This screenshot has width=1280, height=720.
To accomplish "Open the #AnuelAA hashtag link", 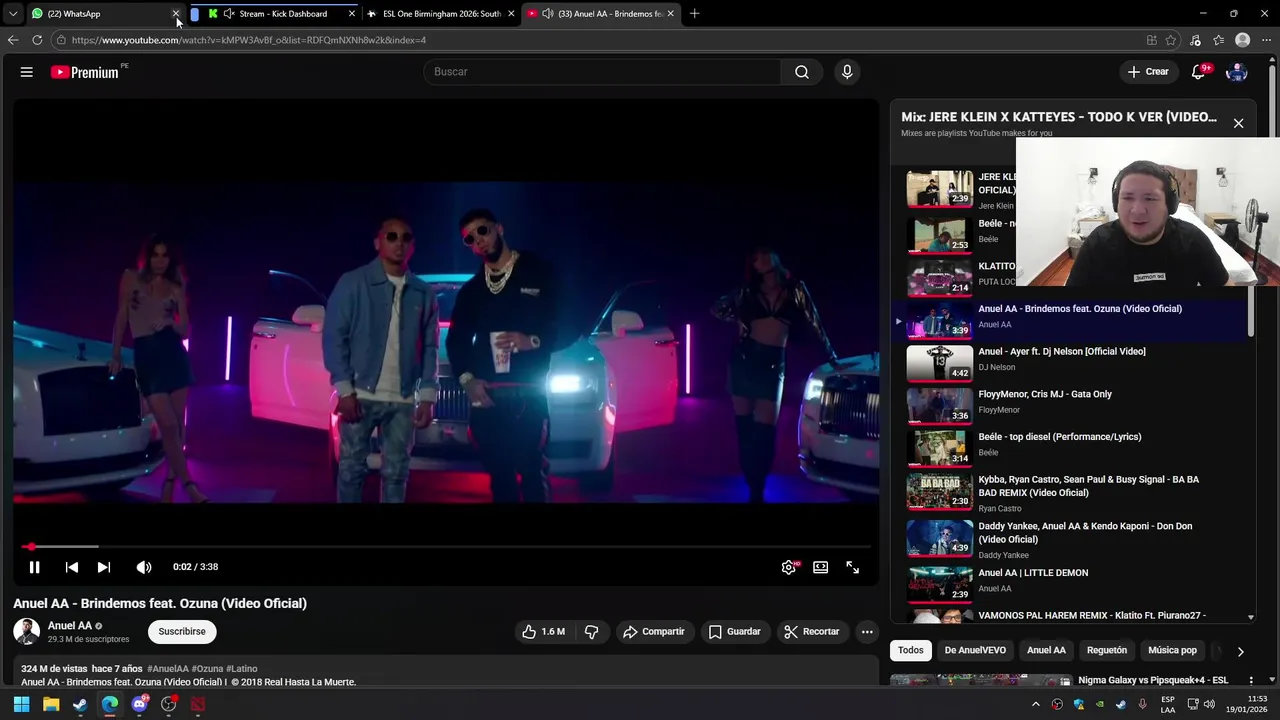I will (x=168, y=668).
